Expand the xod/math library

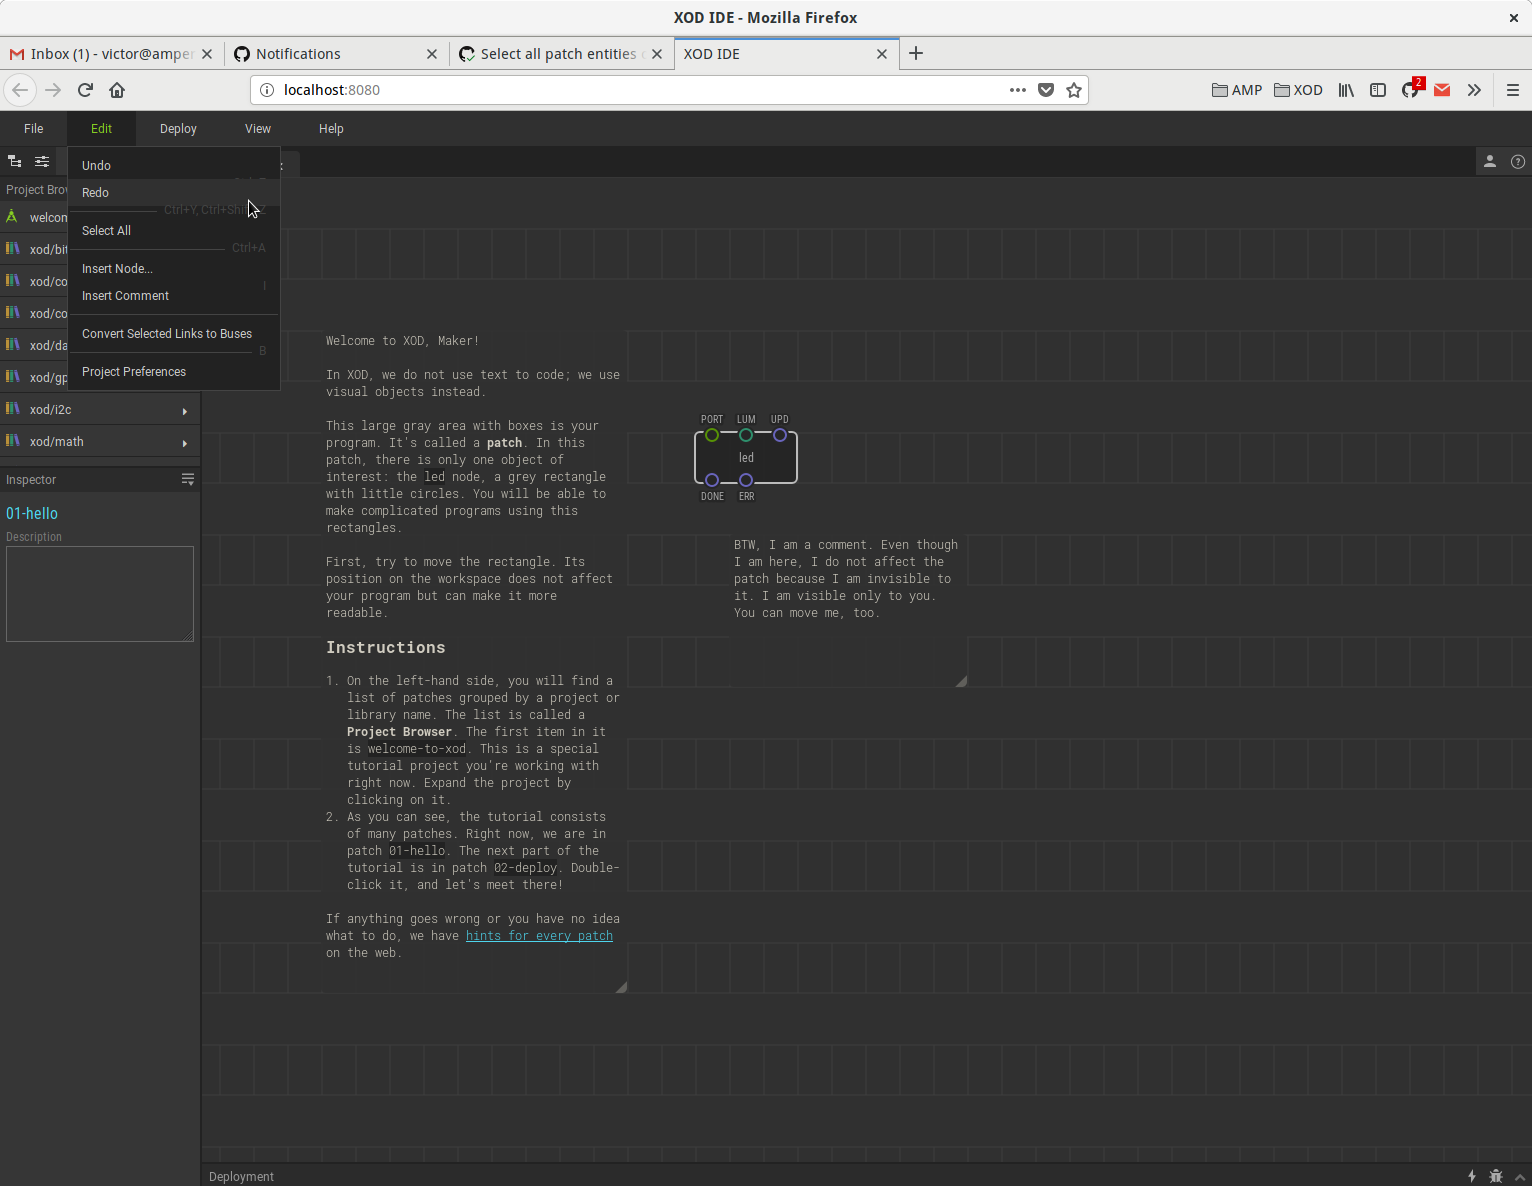pyautogui.click(x=184, y=442)
